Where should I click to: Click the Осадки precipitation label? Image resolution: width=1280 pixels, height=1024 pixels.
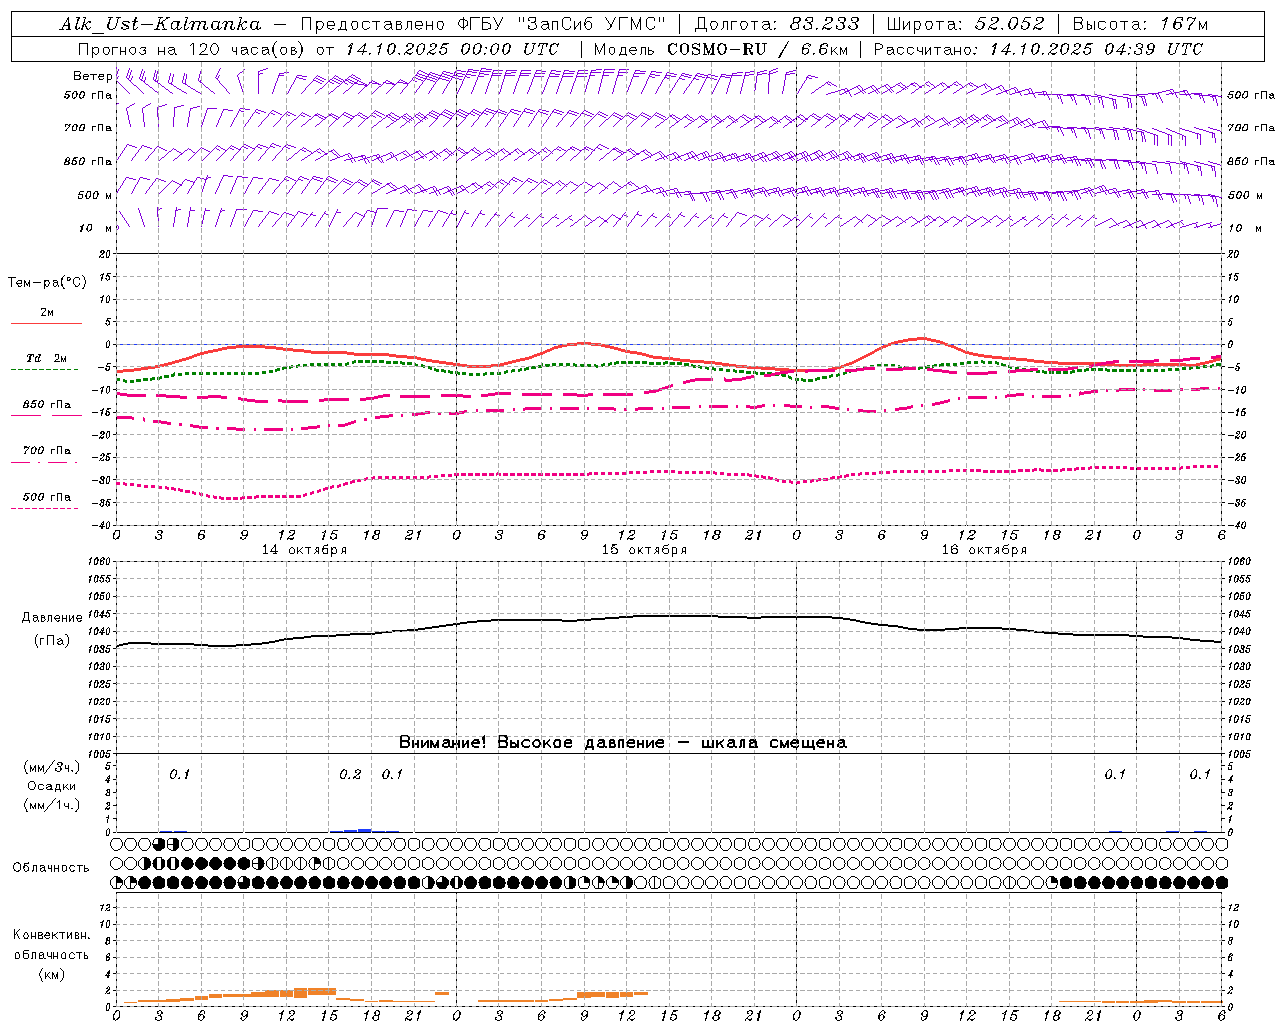(52, 786)
